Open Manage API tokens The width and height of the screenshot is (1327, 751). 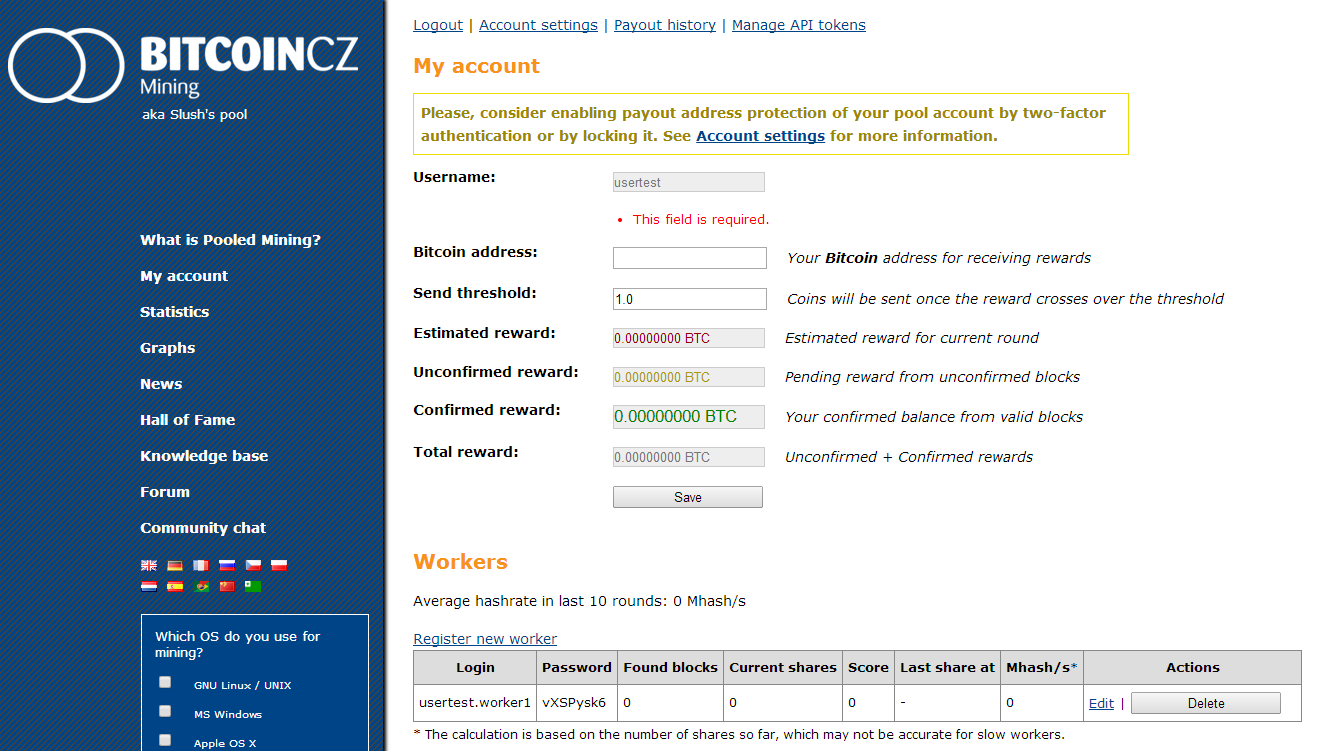(799, 25)
